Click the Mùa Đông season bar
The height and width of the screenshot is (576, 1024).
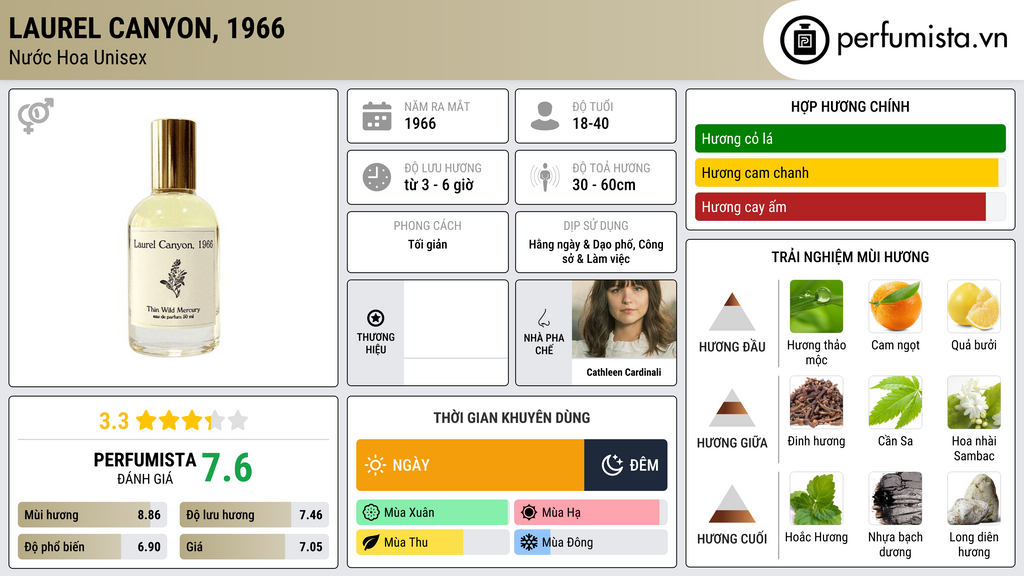[x=590, y=542]
